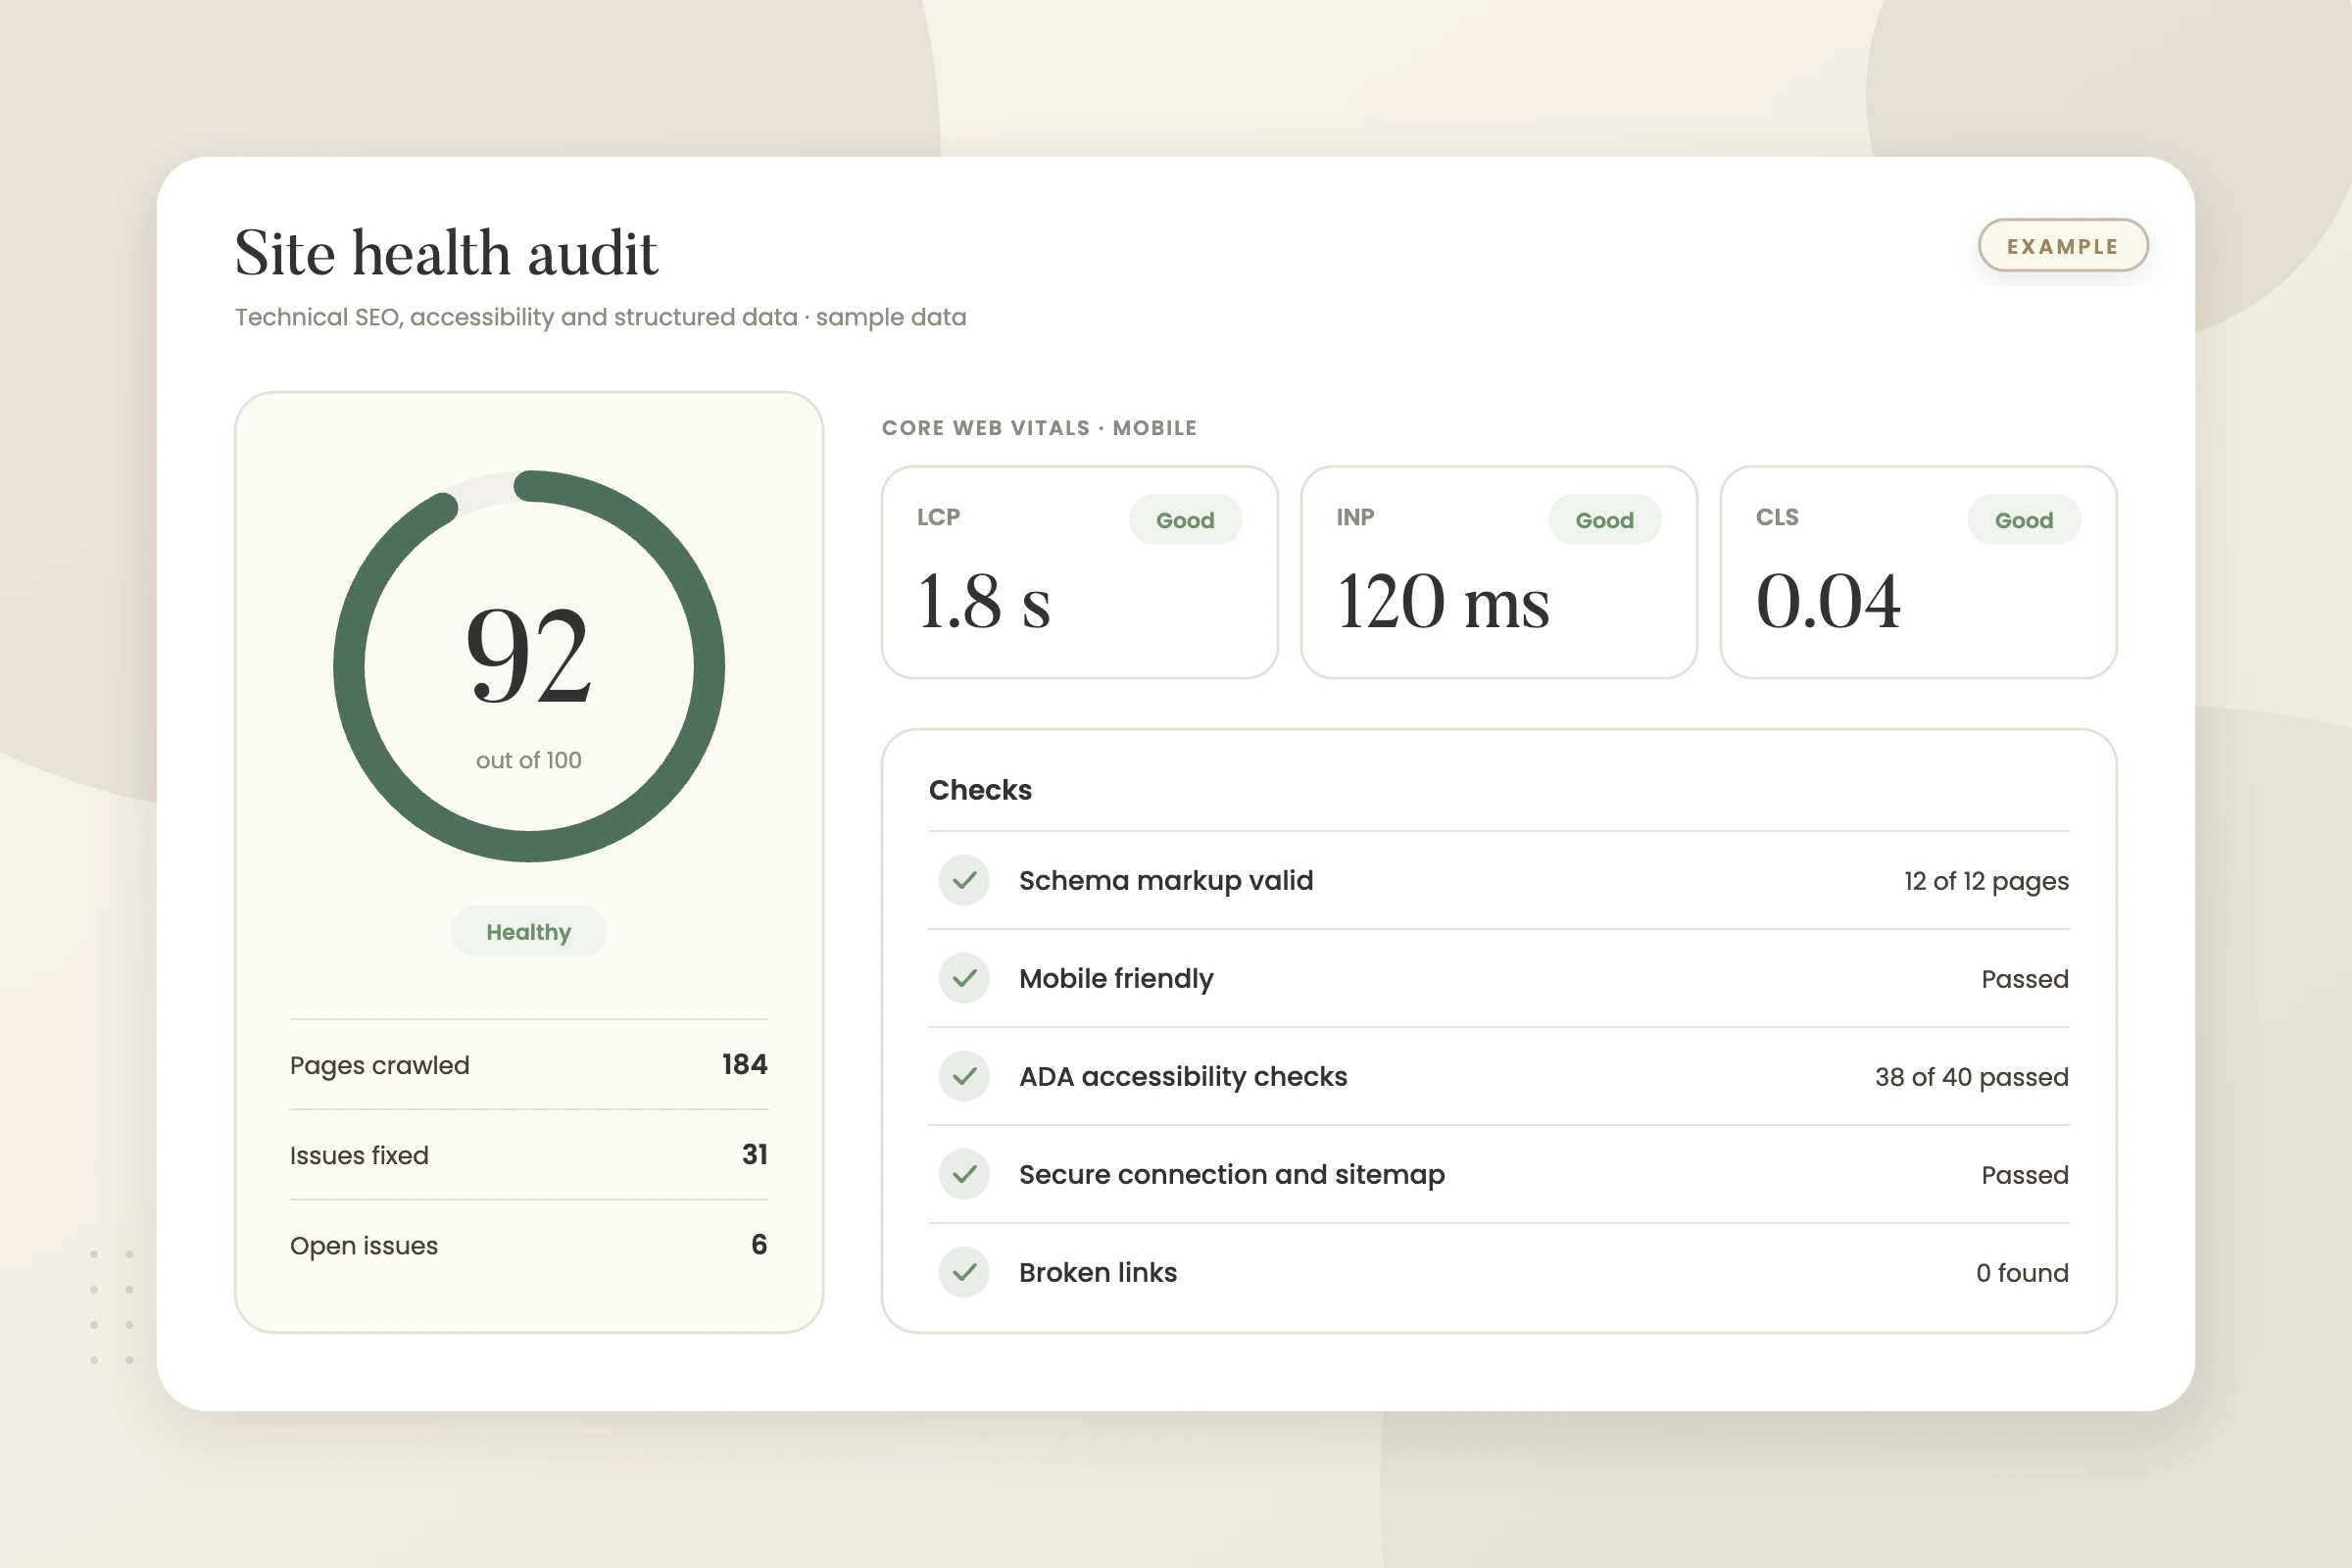Click the LCP value 1.8 s
This screenshot has width=2352, height=1568.
coord(984,601)
